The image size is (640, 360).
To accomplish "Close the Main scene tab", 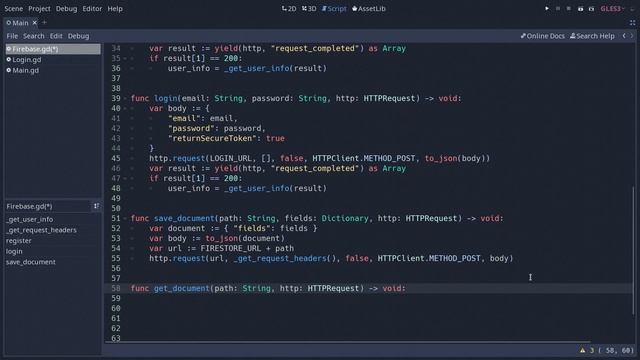I will pos(35,23).
